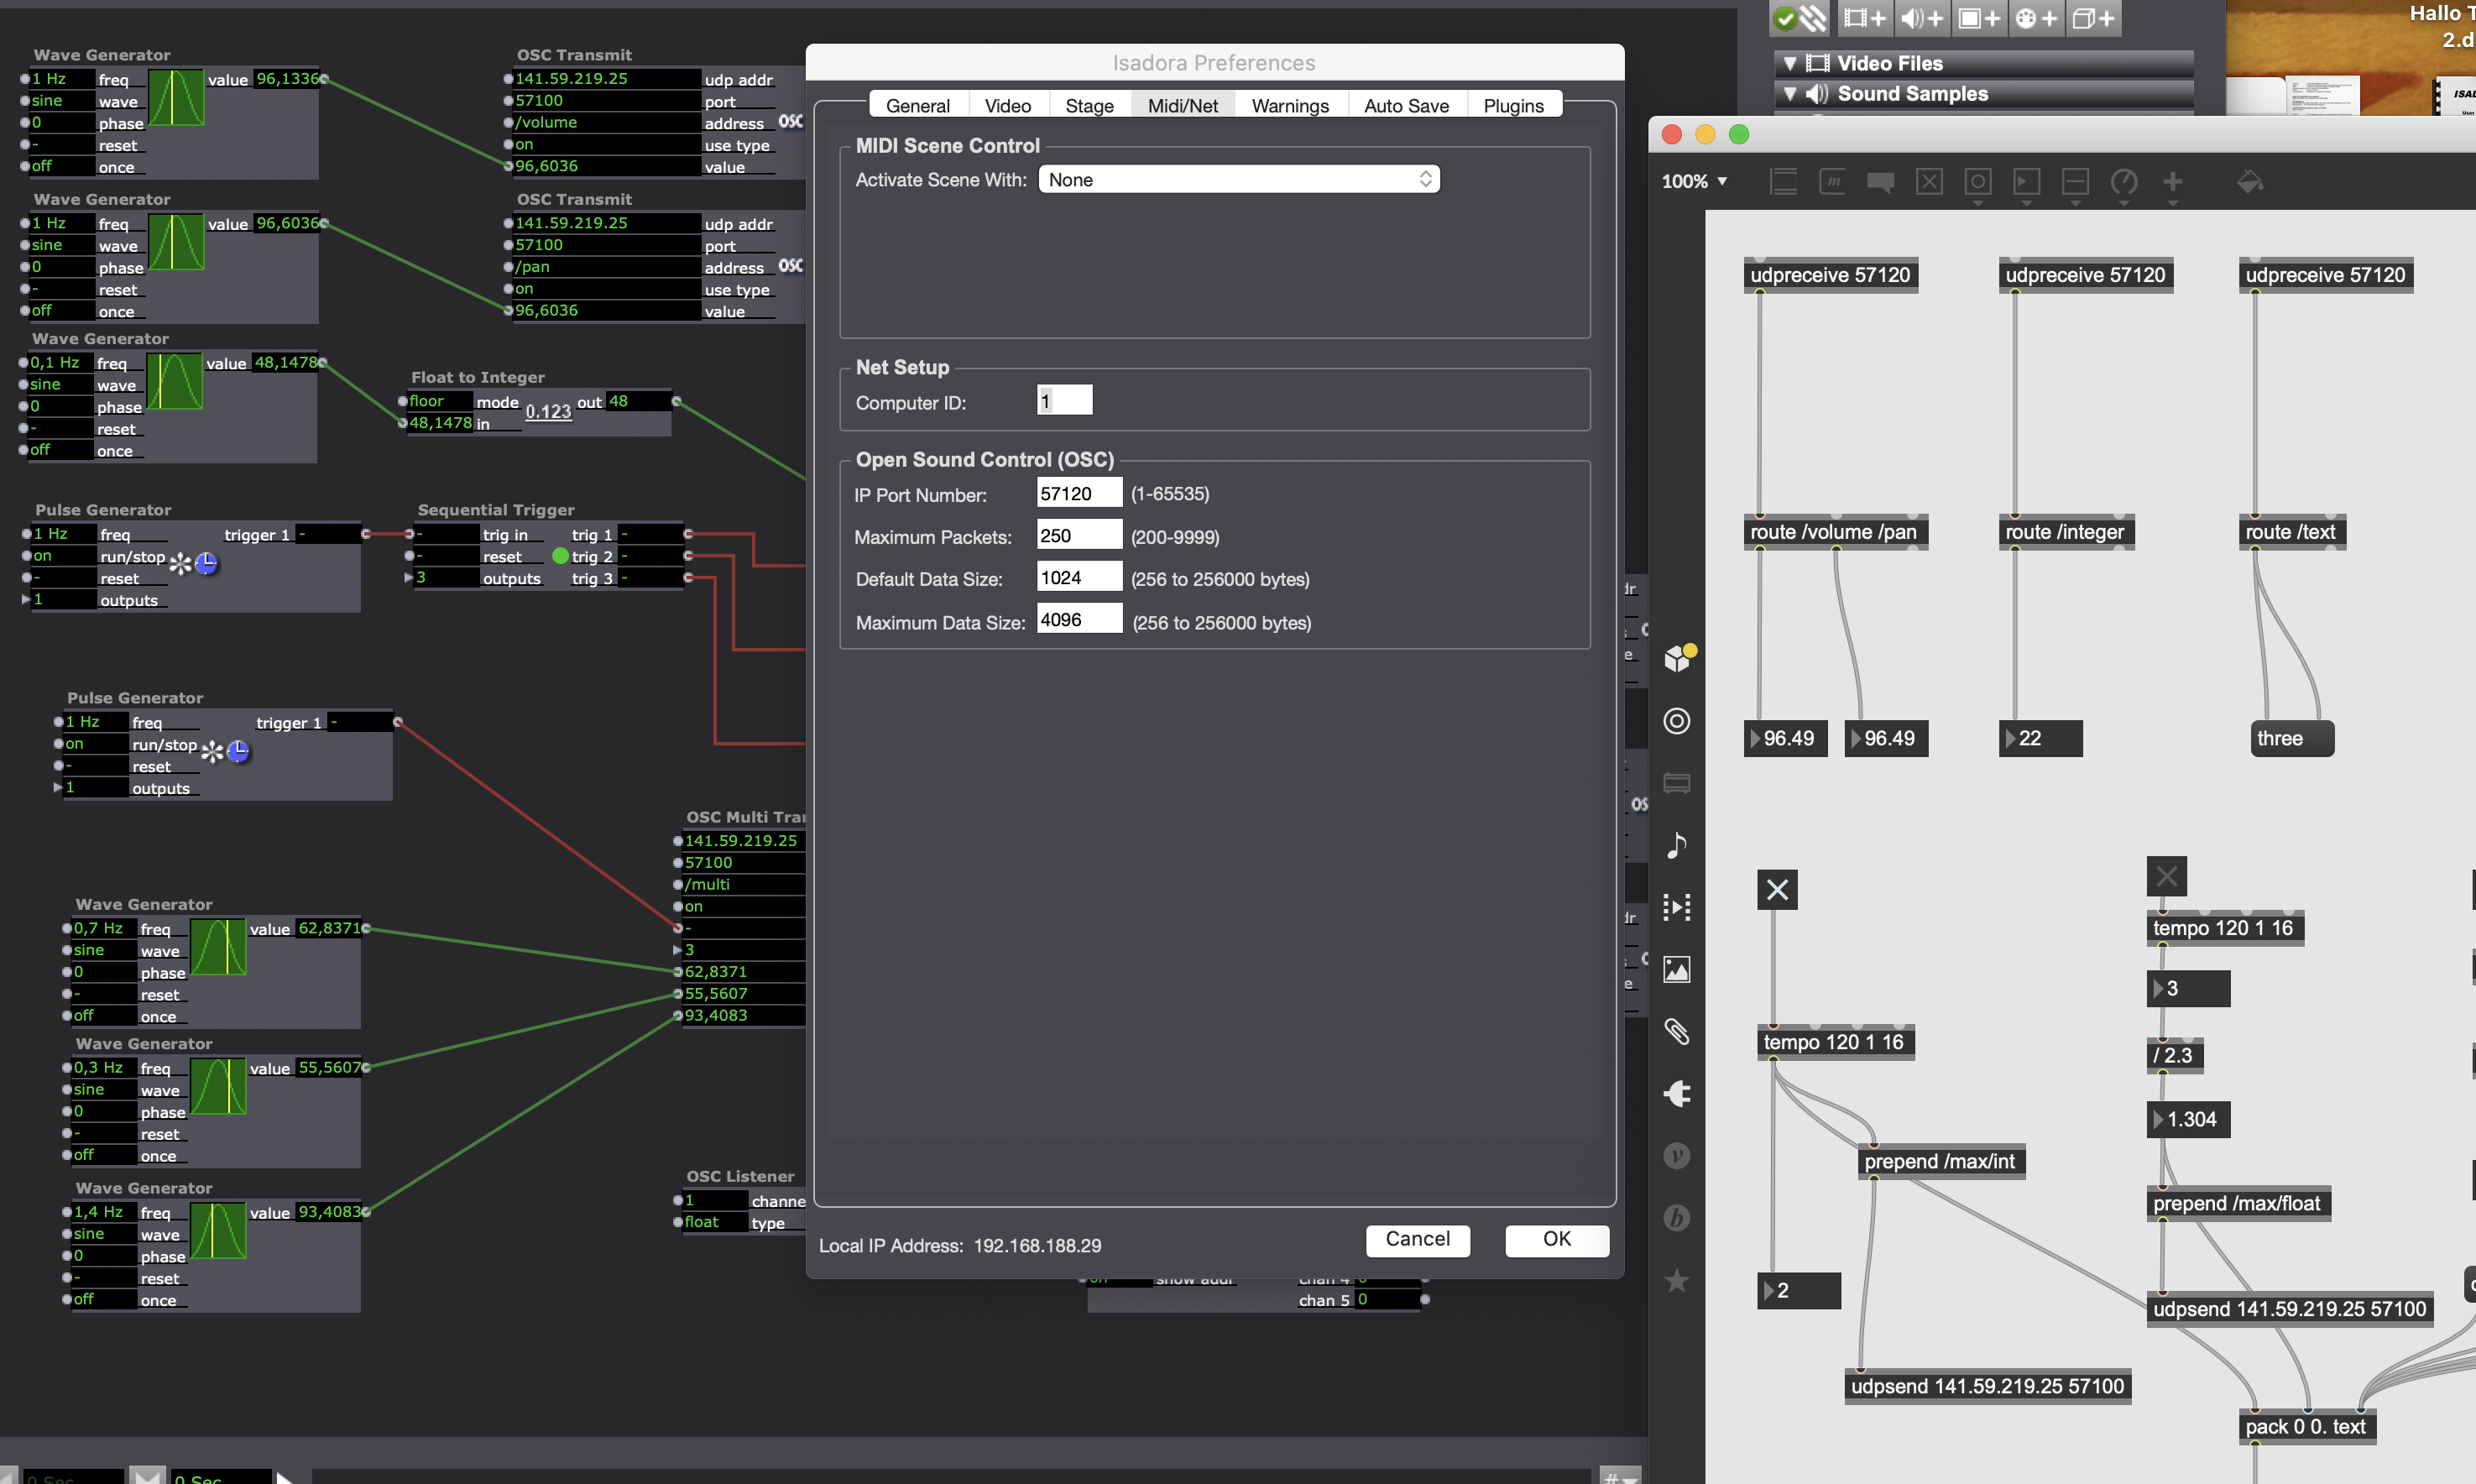Open the plug-ins icon in Max sidebar
This screenshot has height=1484, width=2476.
pos(1677,1093)
